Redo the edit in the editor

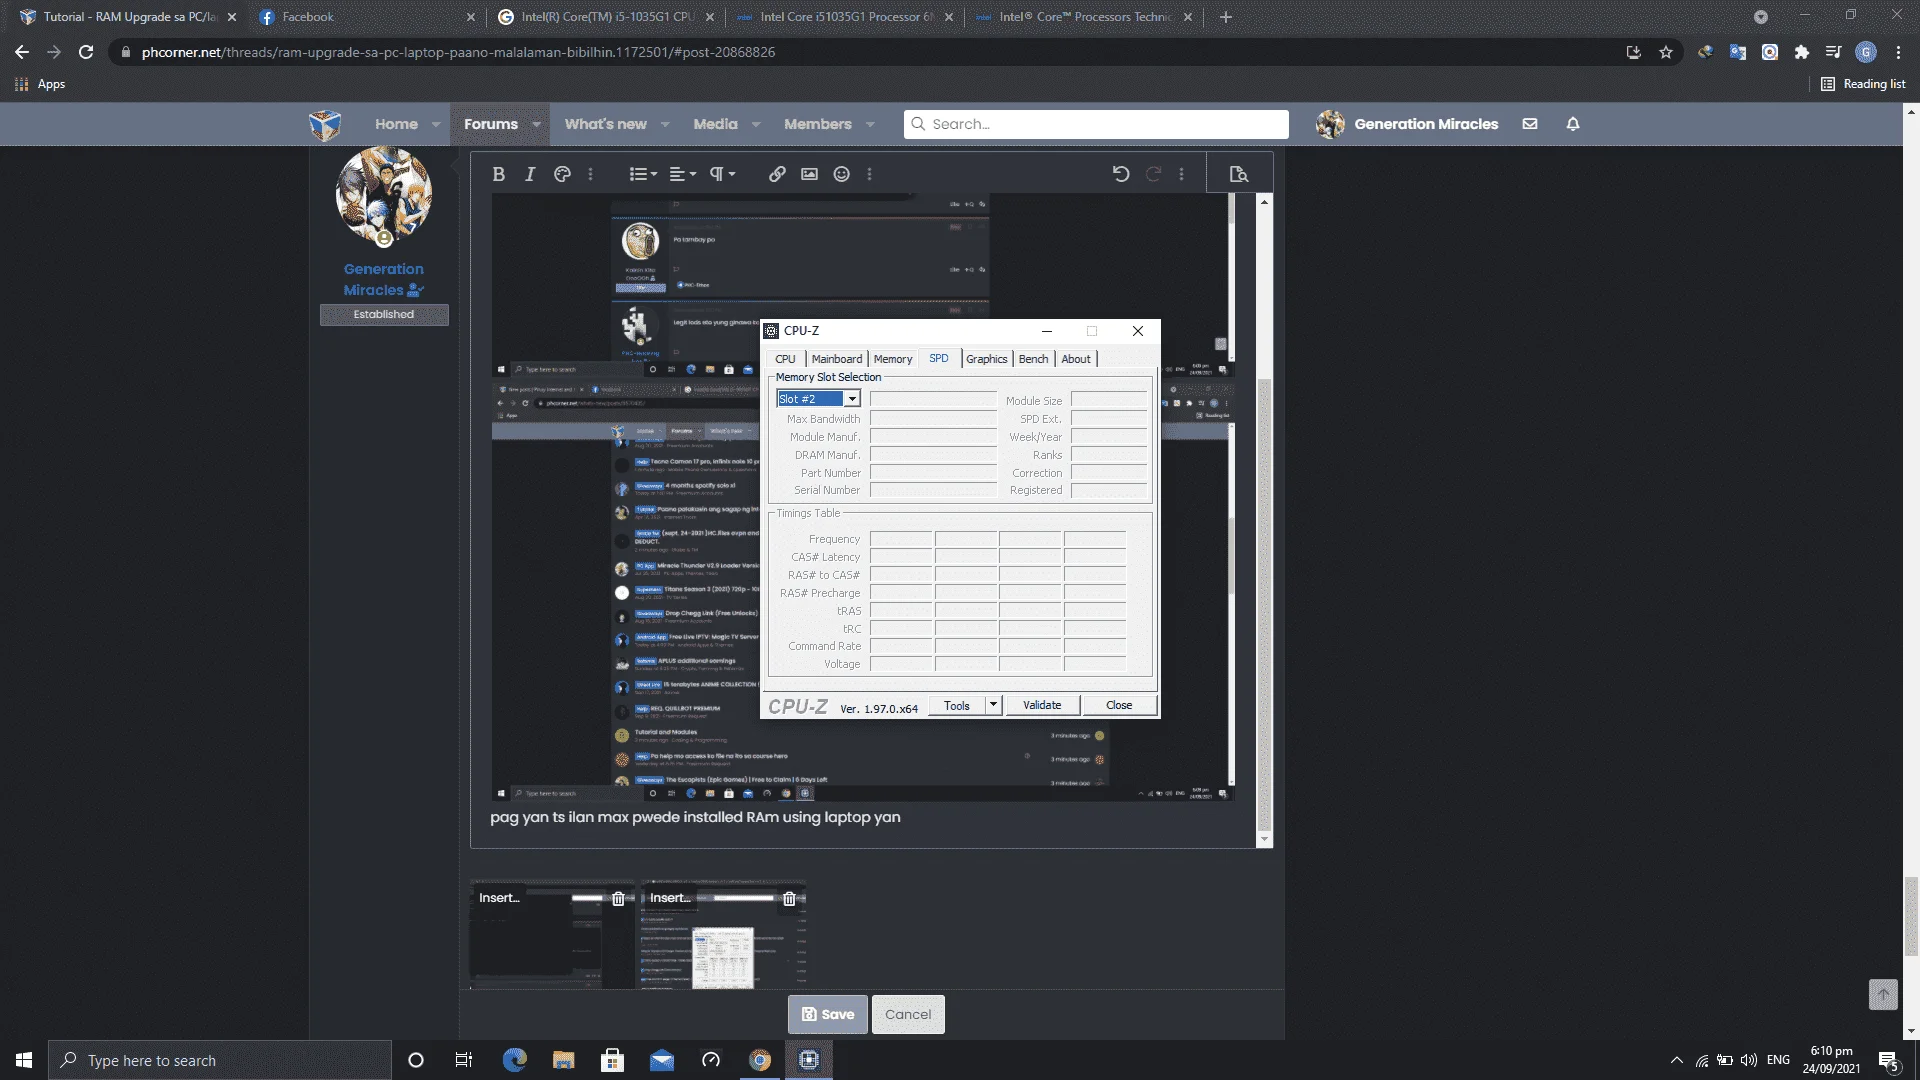pyautogui.click(x=1153, y=174)
